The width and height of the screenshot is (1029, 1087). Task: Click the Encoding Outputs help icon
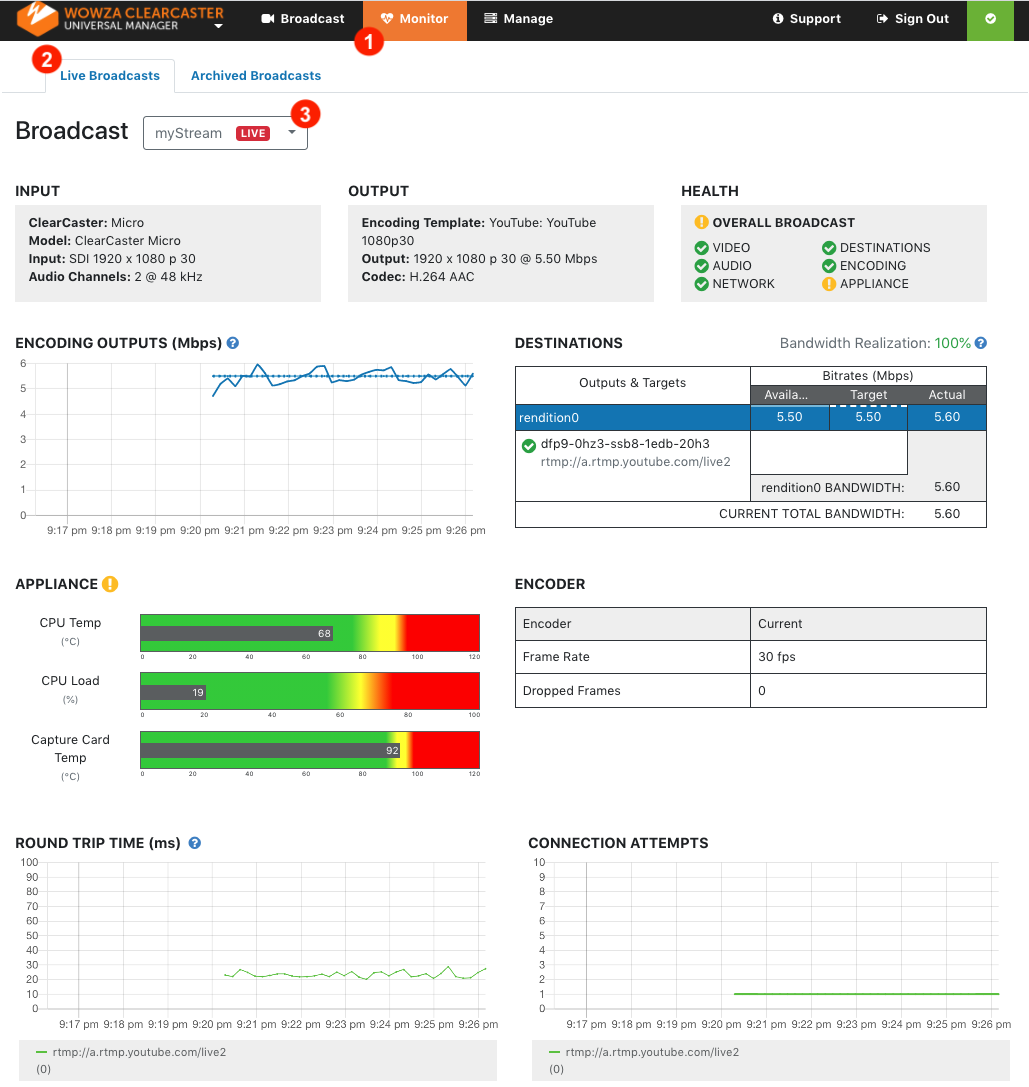tap(233, 342)
